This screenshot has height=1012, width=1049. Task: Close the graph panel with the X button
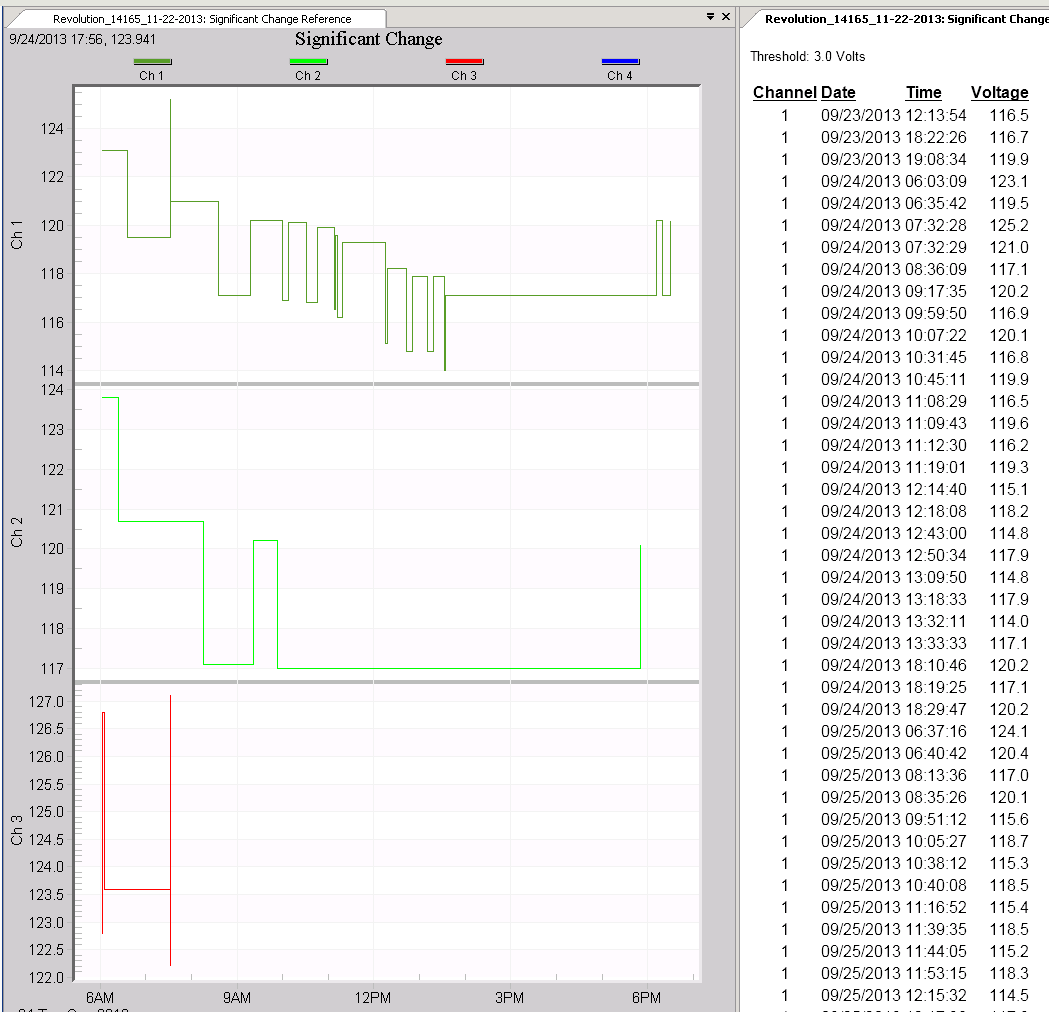(726, 17)
